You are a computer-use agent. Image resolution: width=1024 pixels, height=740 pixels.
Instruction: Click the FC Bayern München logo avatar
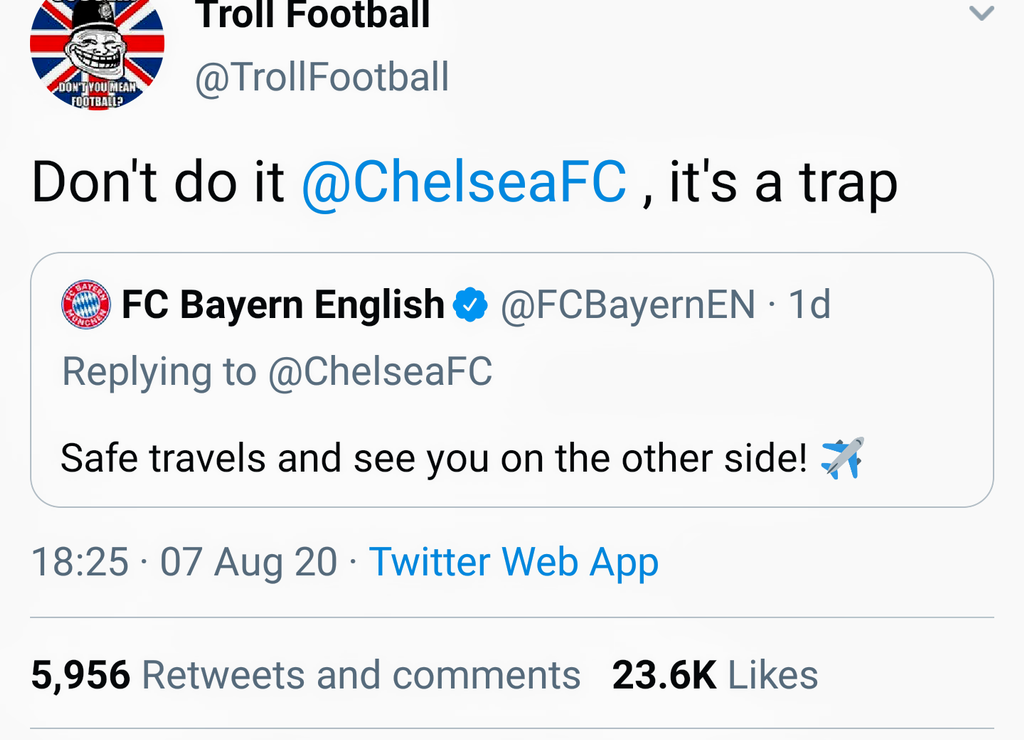click(86, 305)
